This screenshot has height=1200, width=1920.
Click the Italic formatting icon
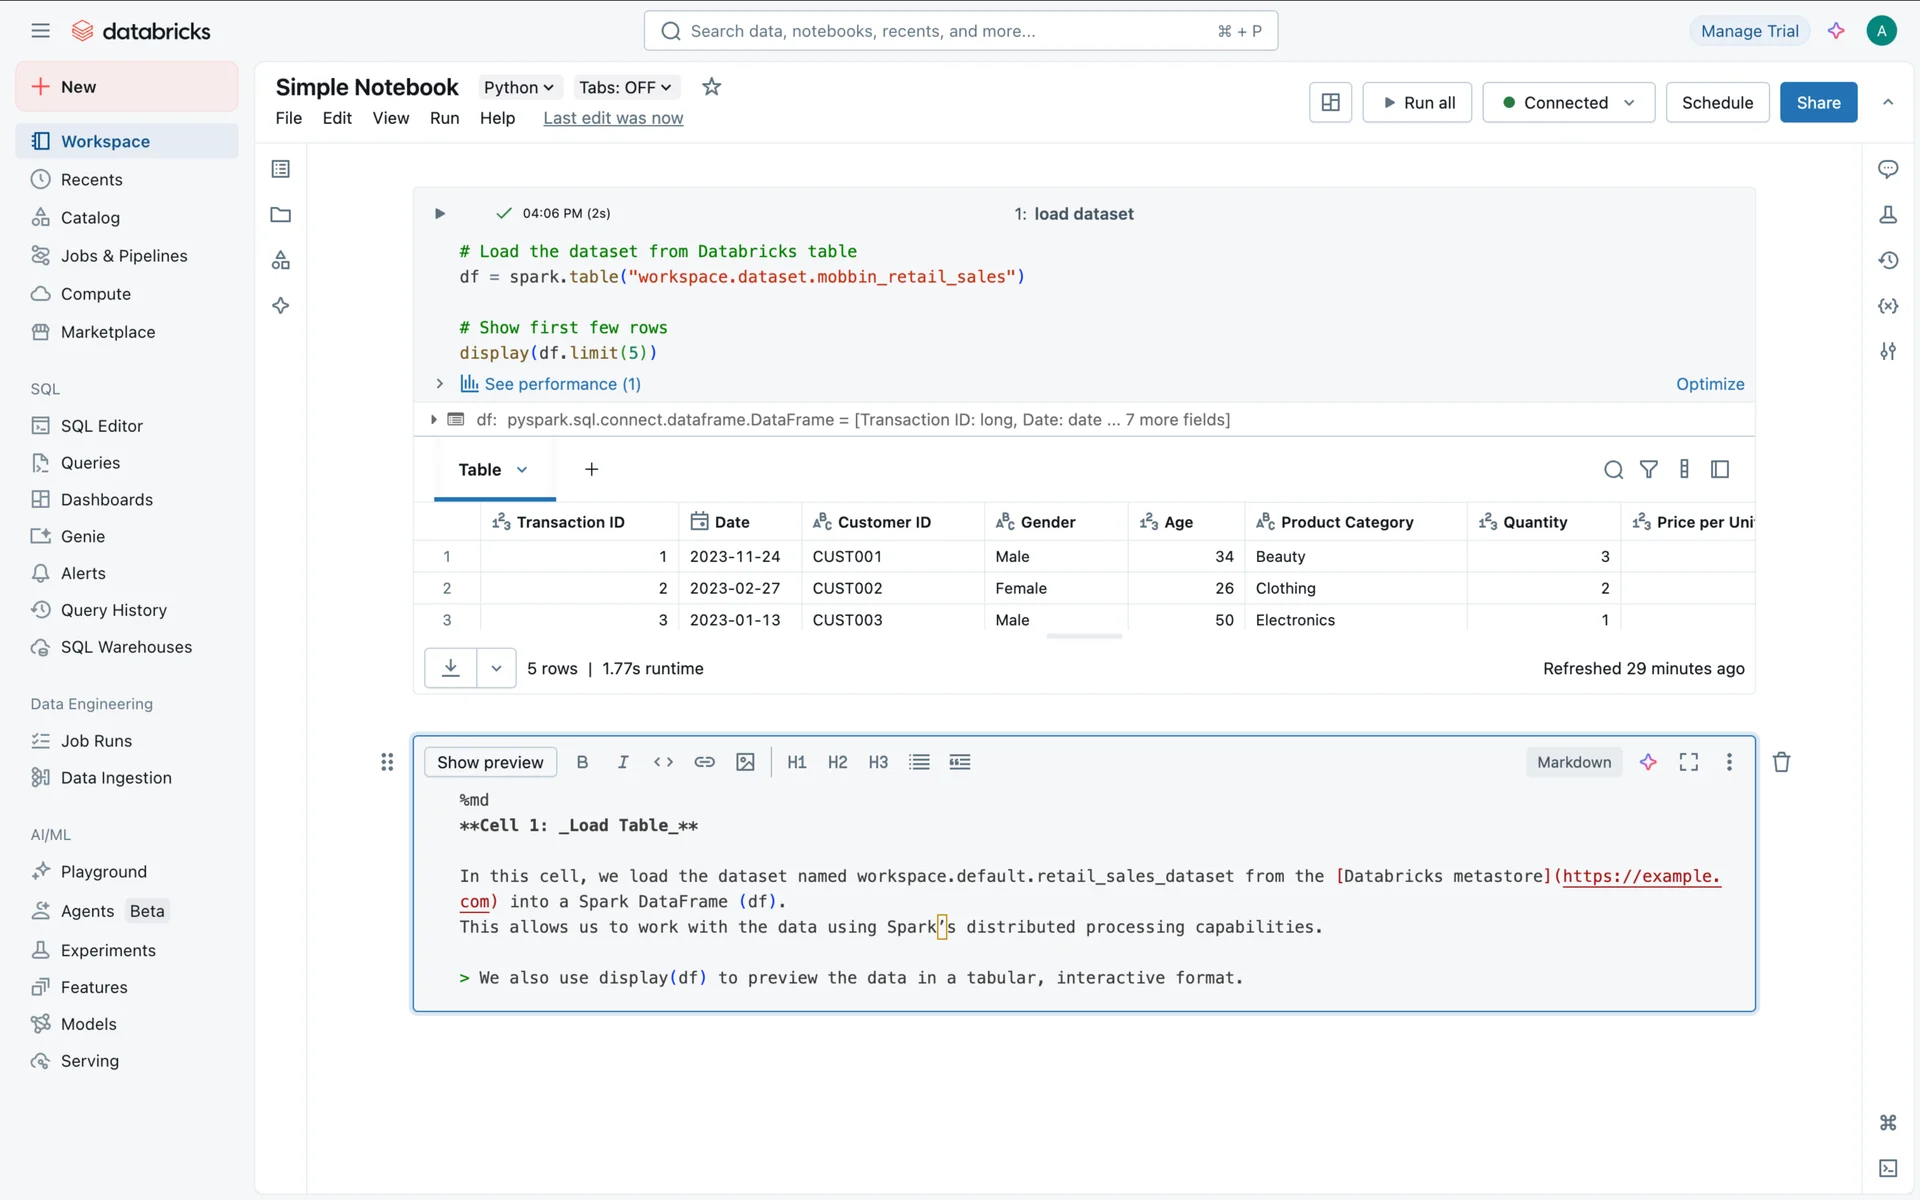coord(623,762)
